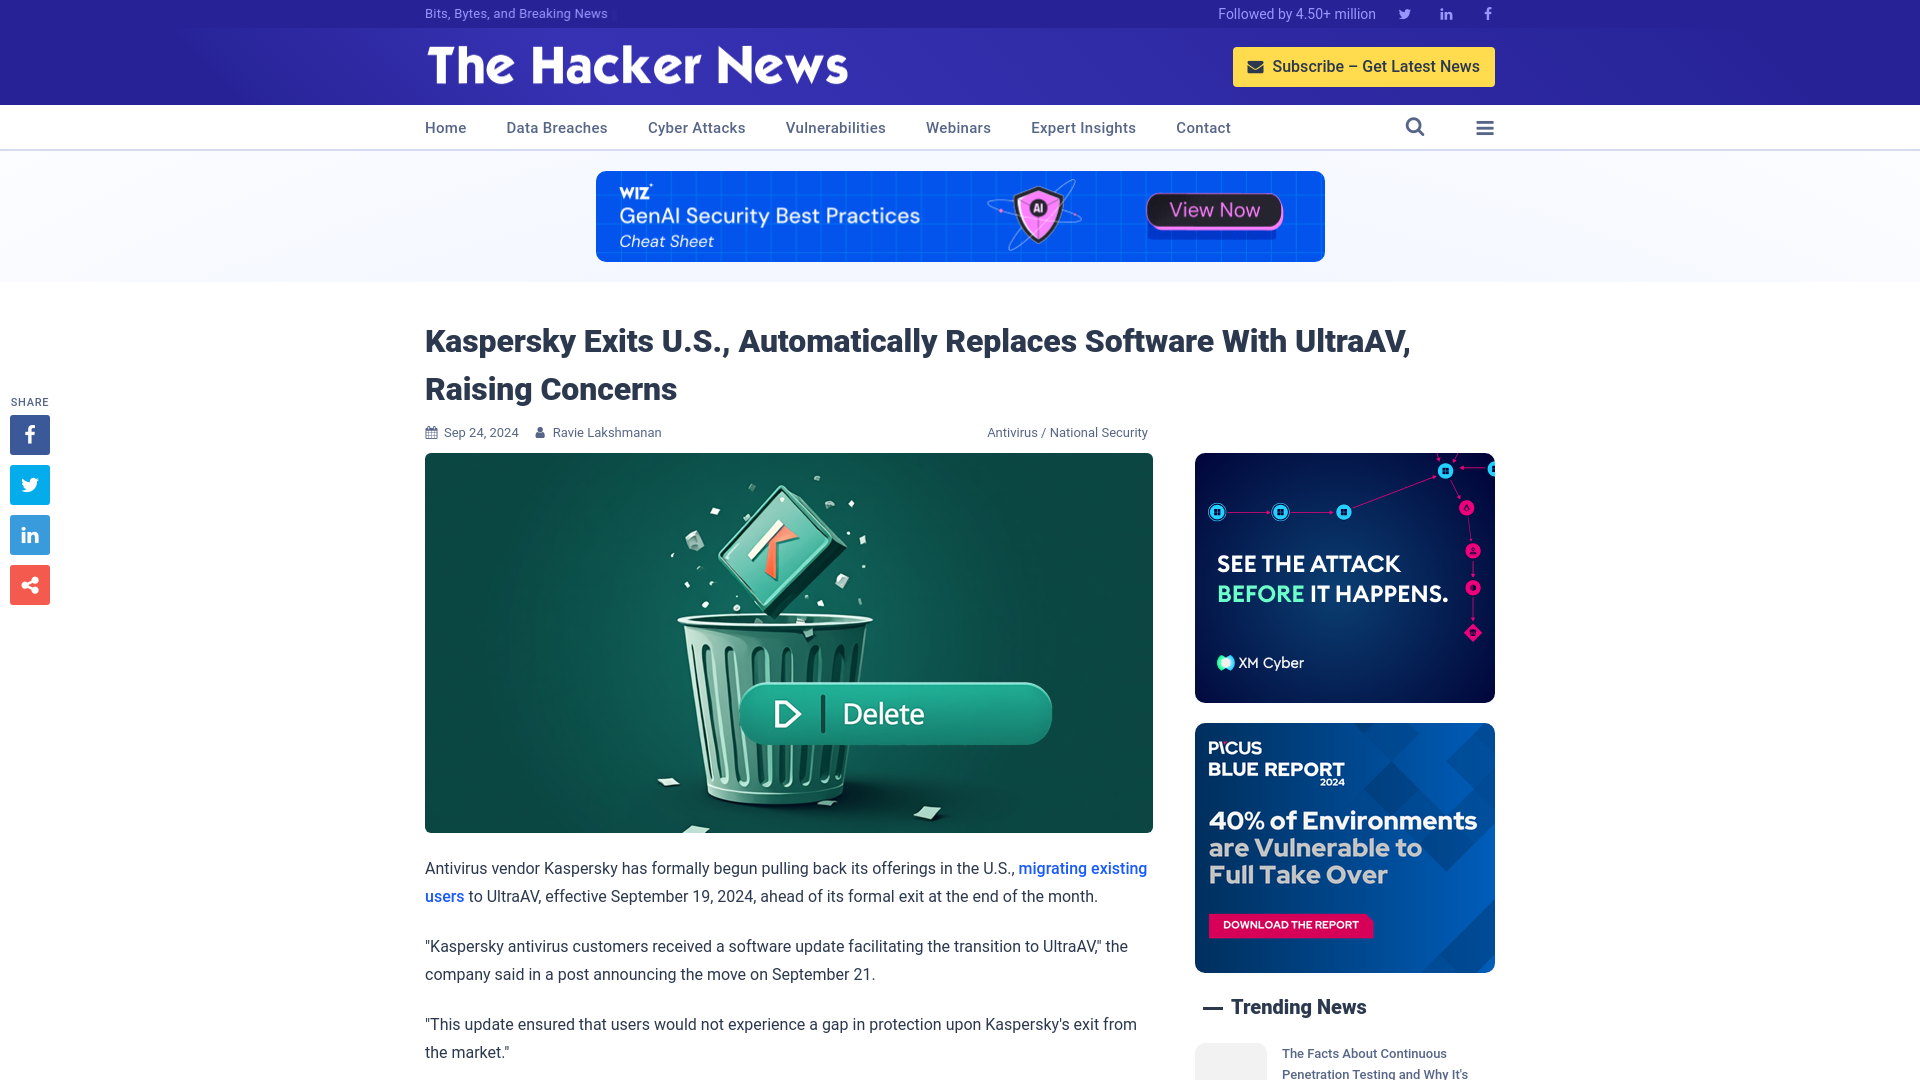The height and width of the screenshot is (1080, 1920).
Task: Click Subscribe Get Latest News button
Action: (1364, 67)
